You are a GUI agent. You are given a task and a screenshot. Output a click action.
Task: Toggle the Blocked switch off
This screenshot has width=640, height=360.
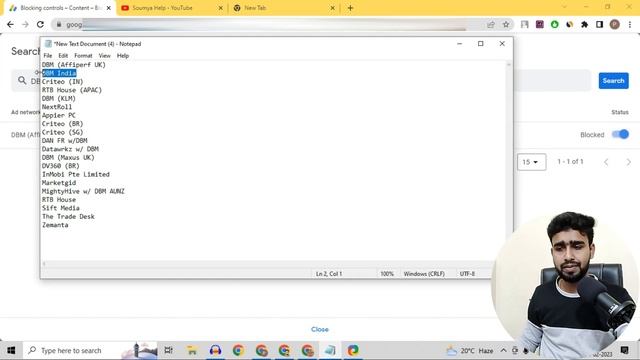(620, 134)
